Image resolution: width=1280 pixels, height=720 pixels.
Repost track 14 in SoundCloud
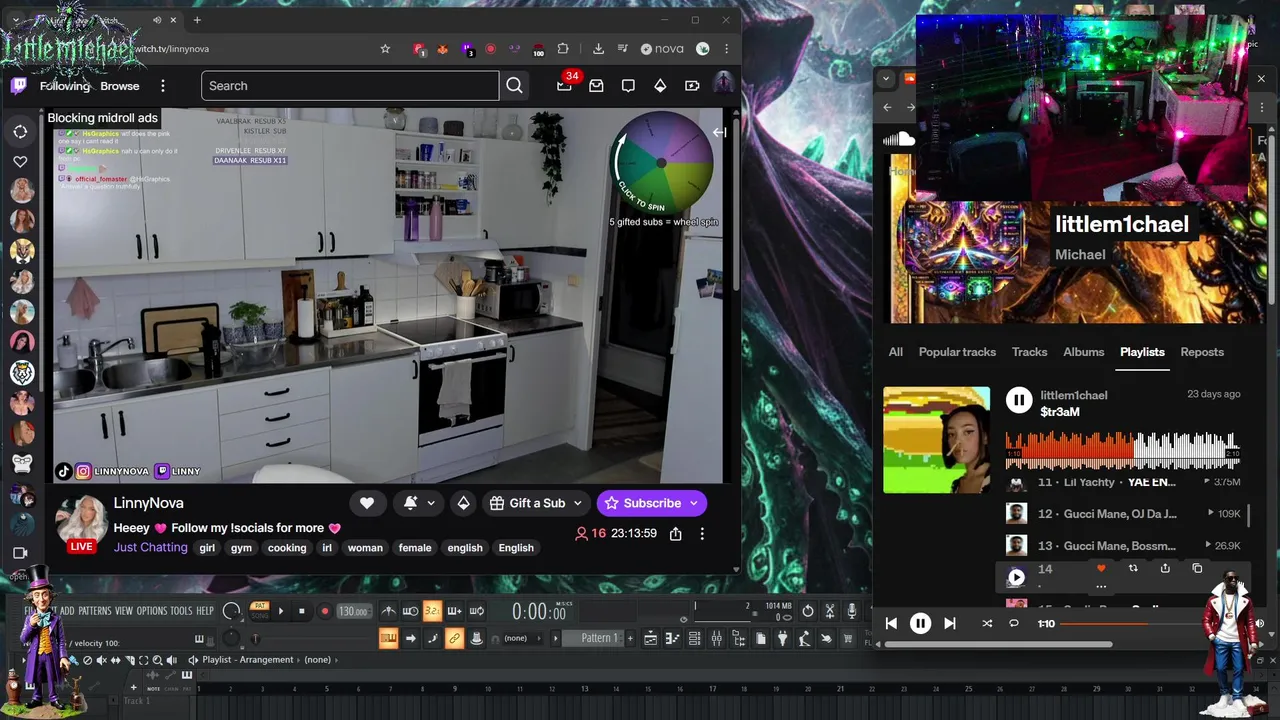(1133, 568)
